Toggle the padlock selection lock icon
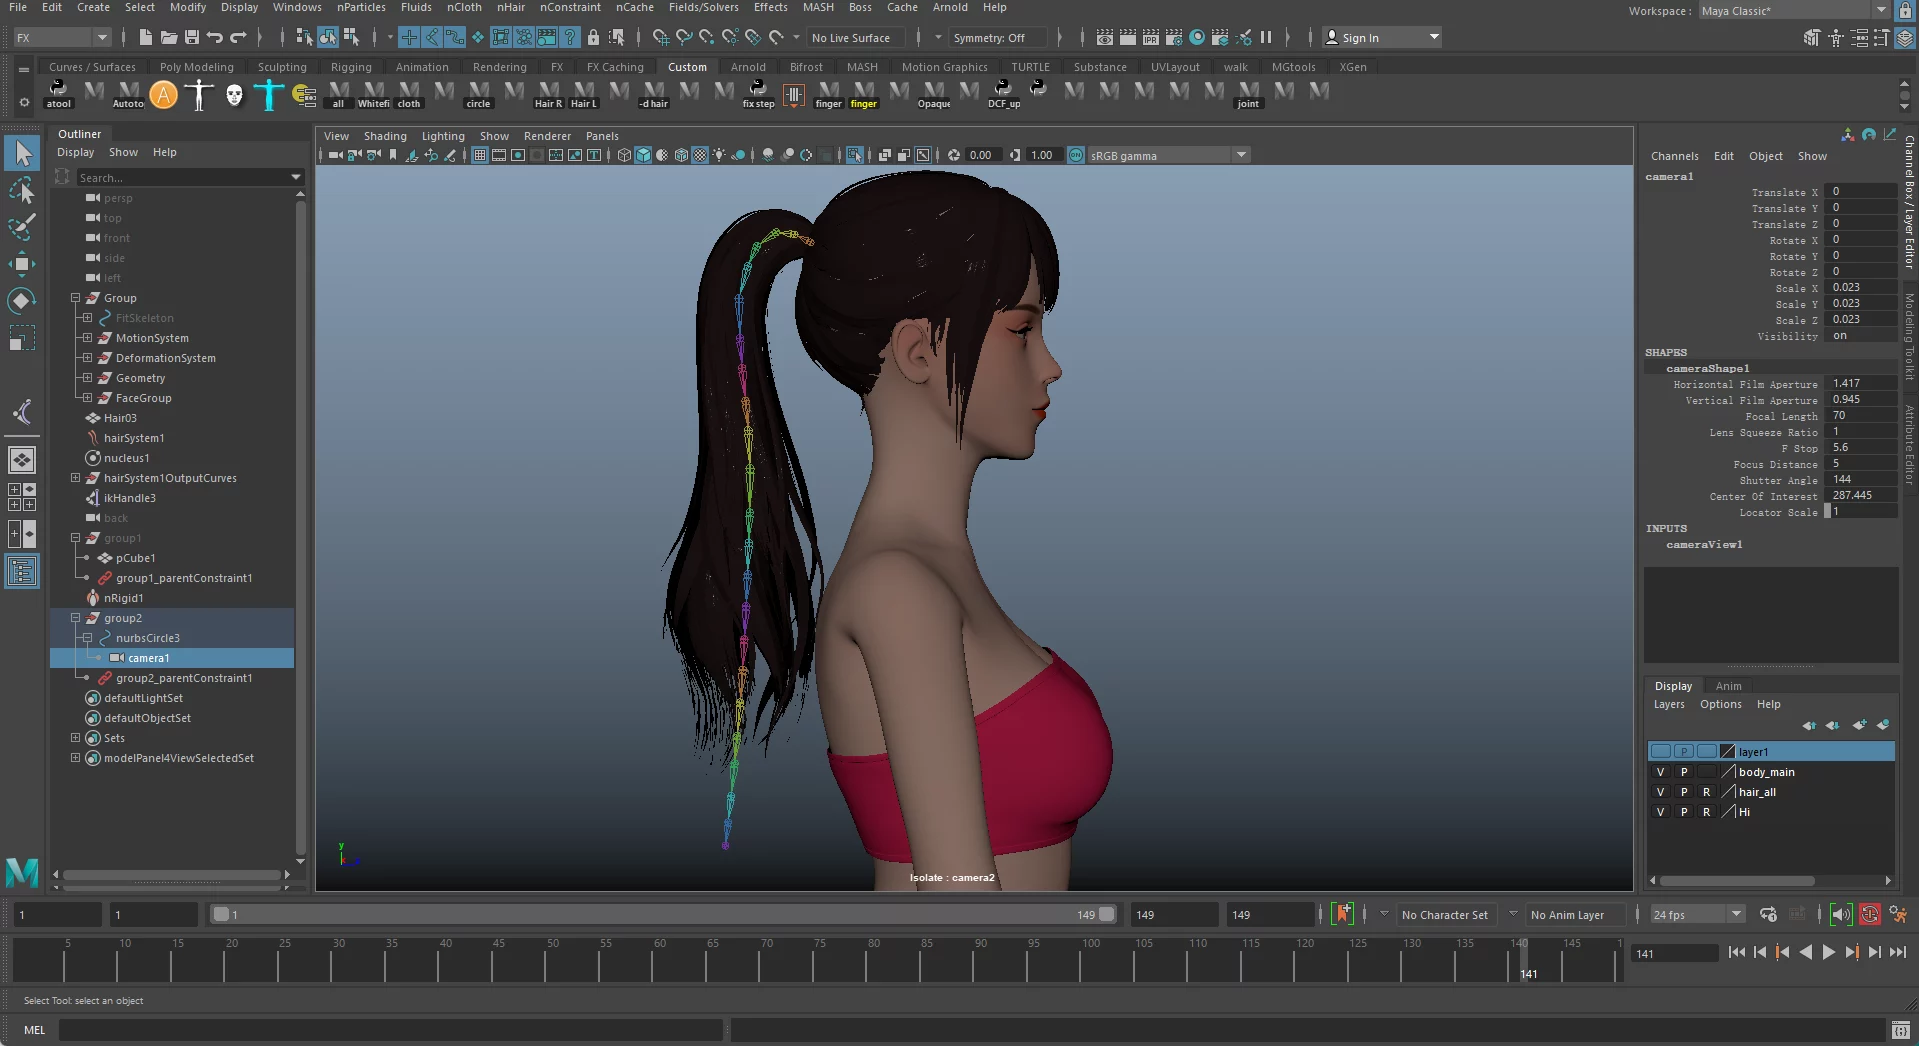This screenshot has width=1919, height=1046. 593,37
